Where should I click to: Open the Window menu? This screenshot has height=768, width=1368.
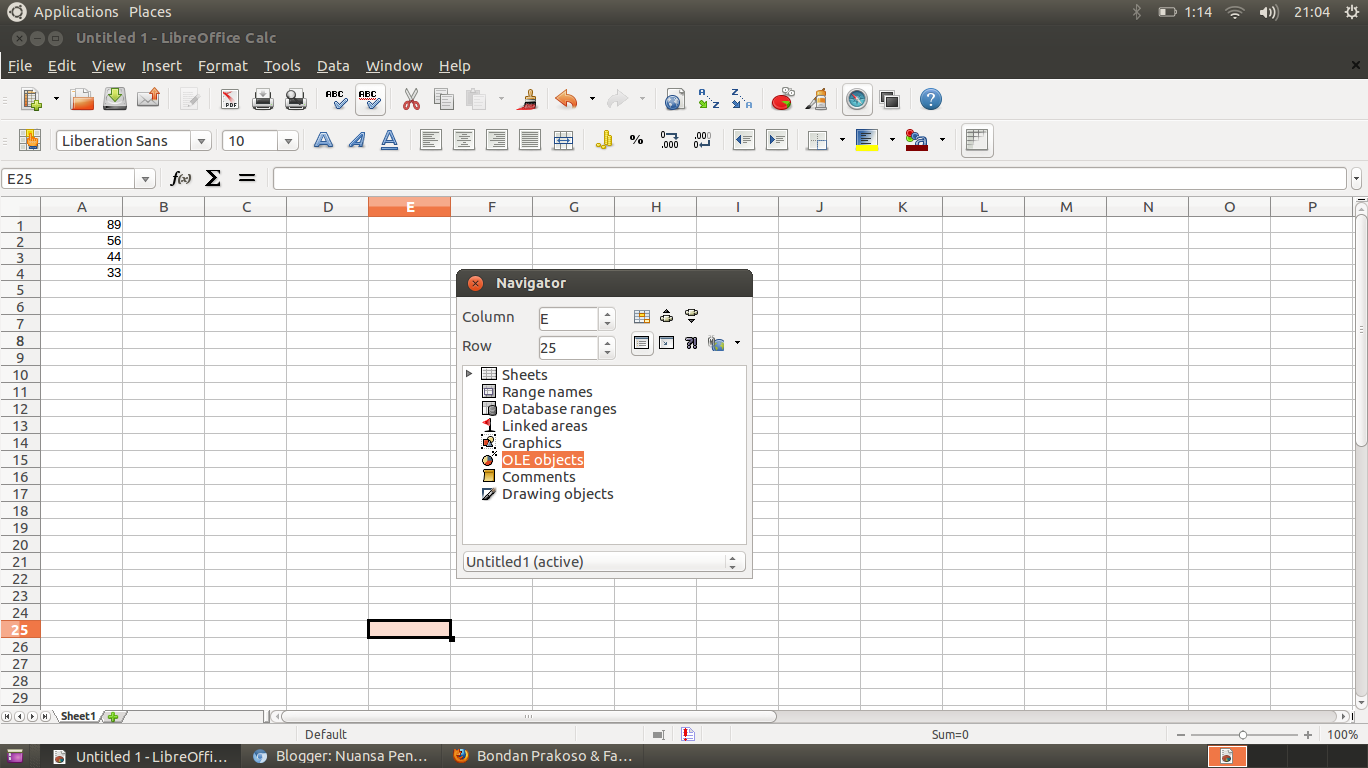(394, 66)
